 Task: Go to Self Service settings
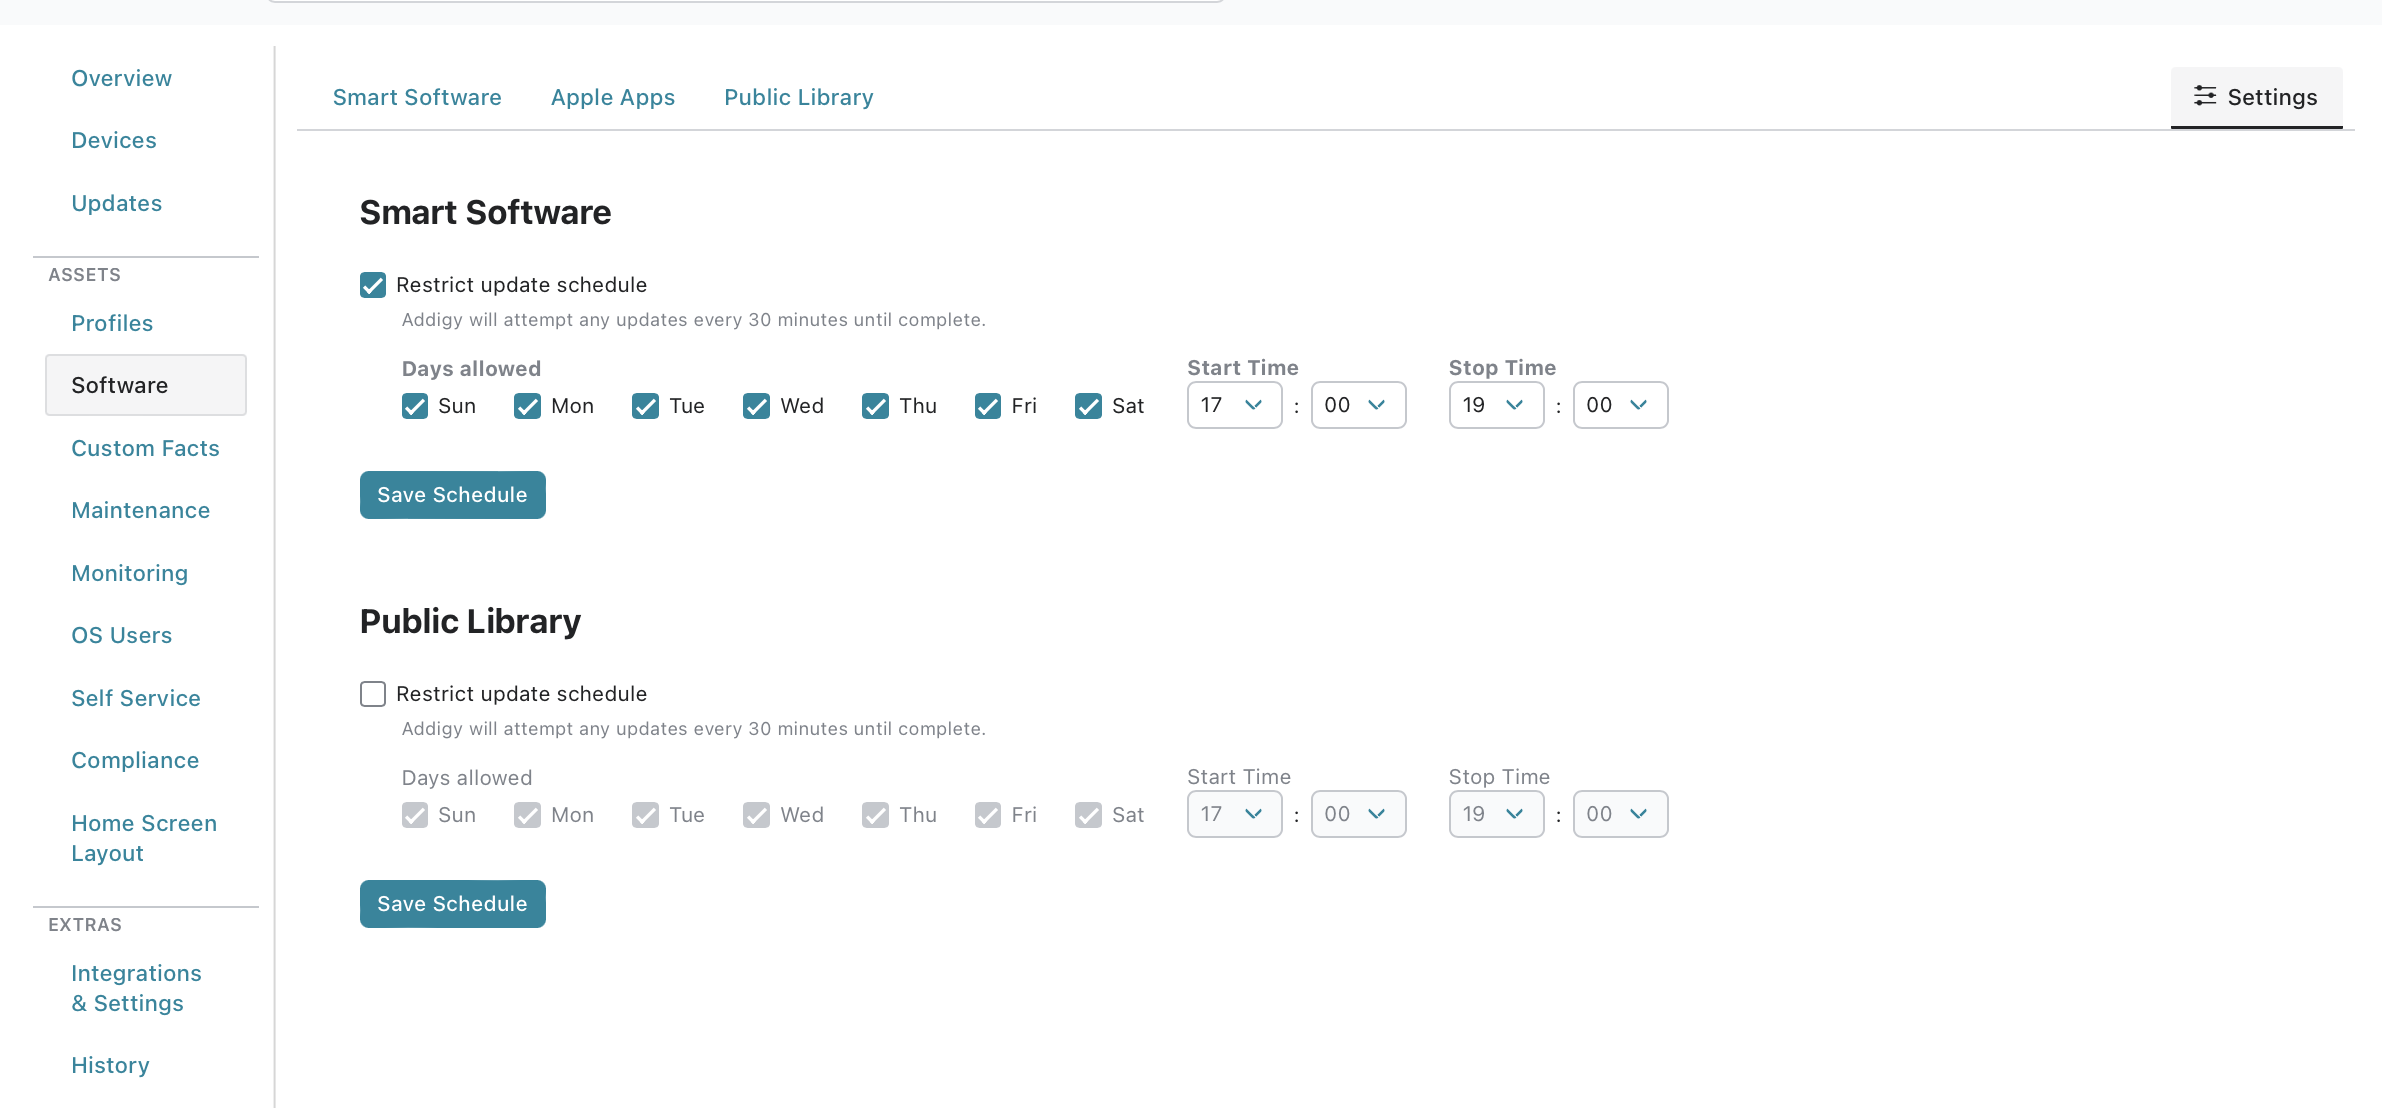coord(136,698)
